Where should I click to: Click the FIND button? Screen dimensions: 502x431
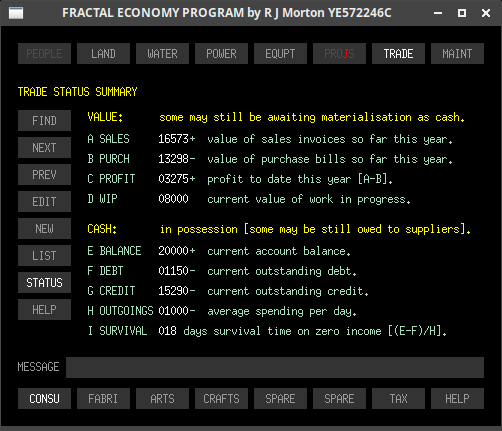(x=44, y=121)
